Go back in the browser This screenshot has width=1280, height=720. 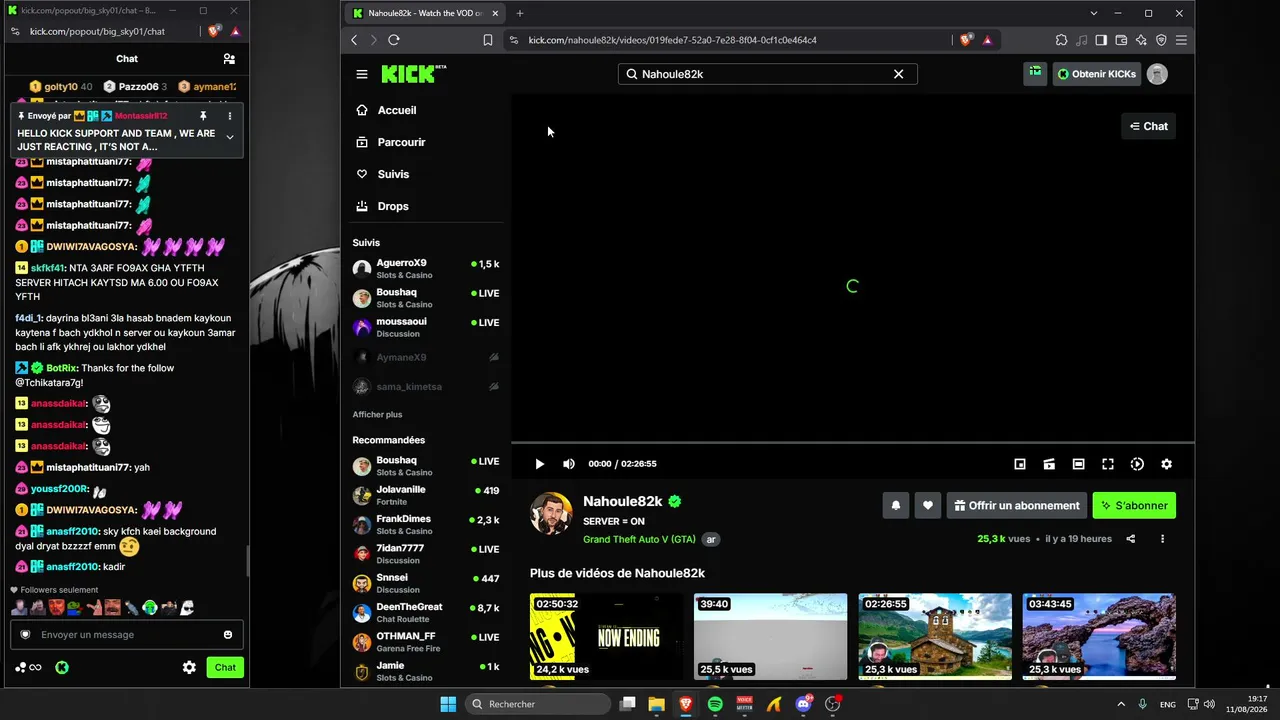(x=354, y=40)
